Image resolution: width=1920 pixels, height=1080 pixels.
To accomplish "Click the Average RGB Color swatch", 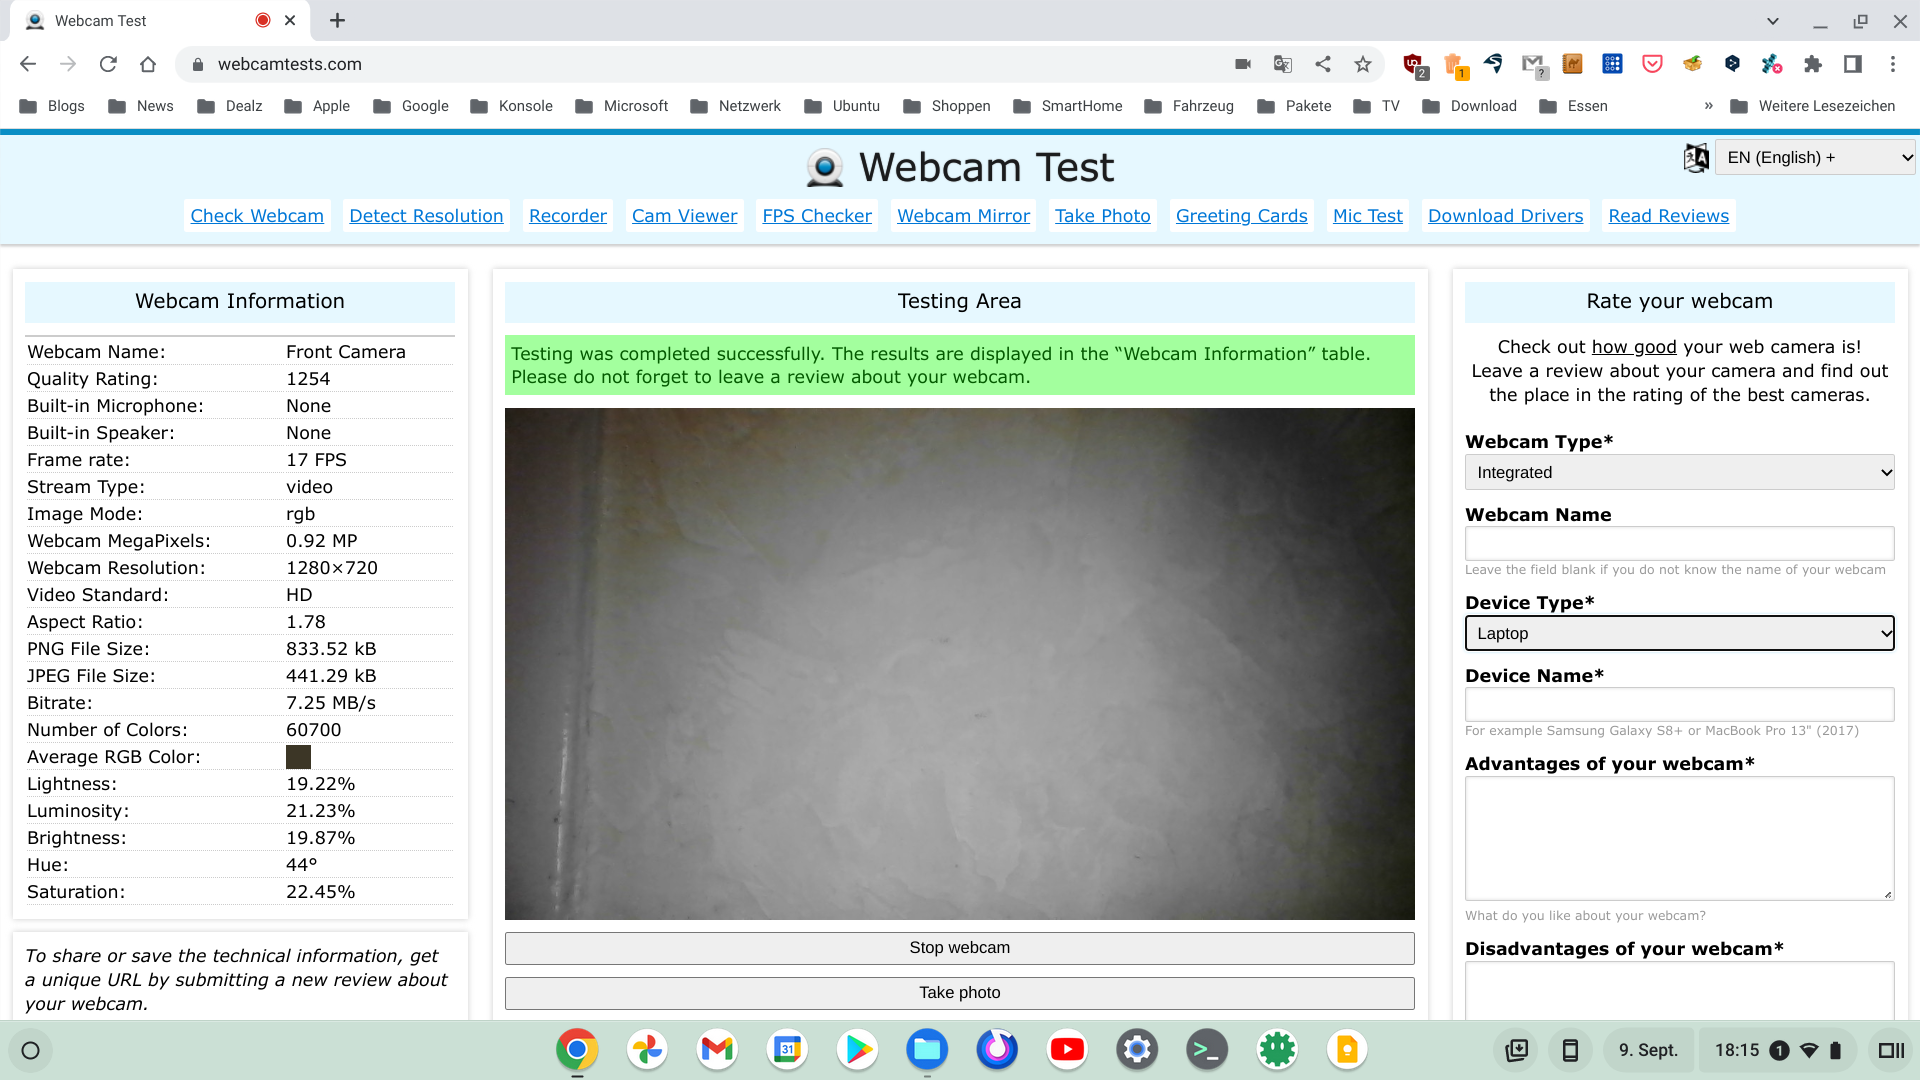I will pos(298,757).
